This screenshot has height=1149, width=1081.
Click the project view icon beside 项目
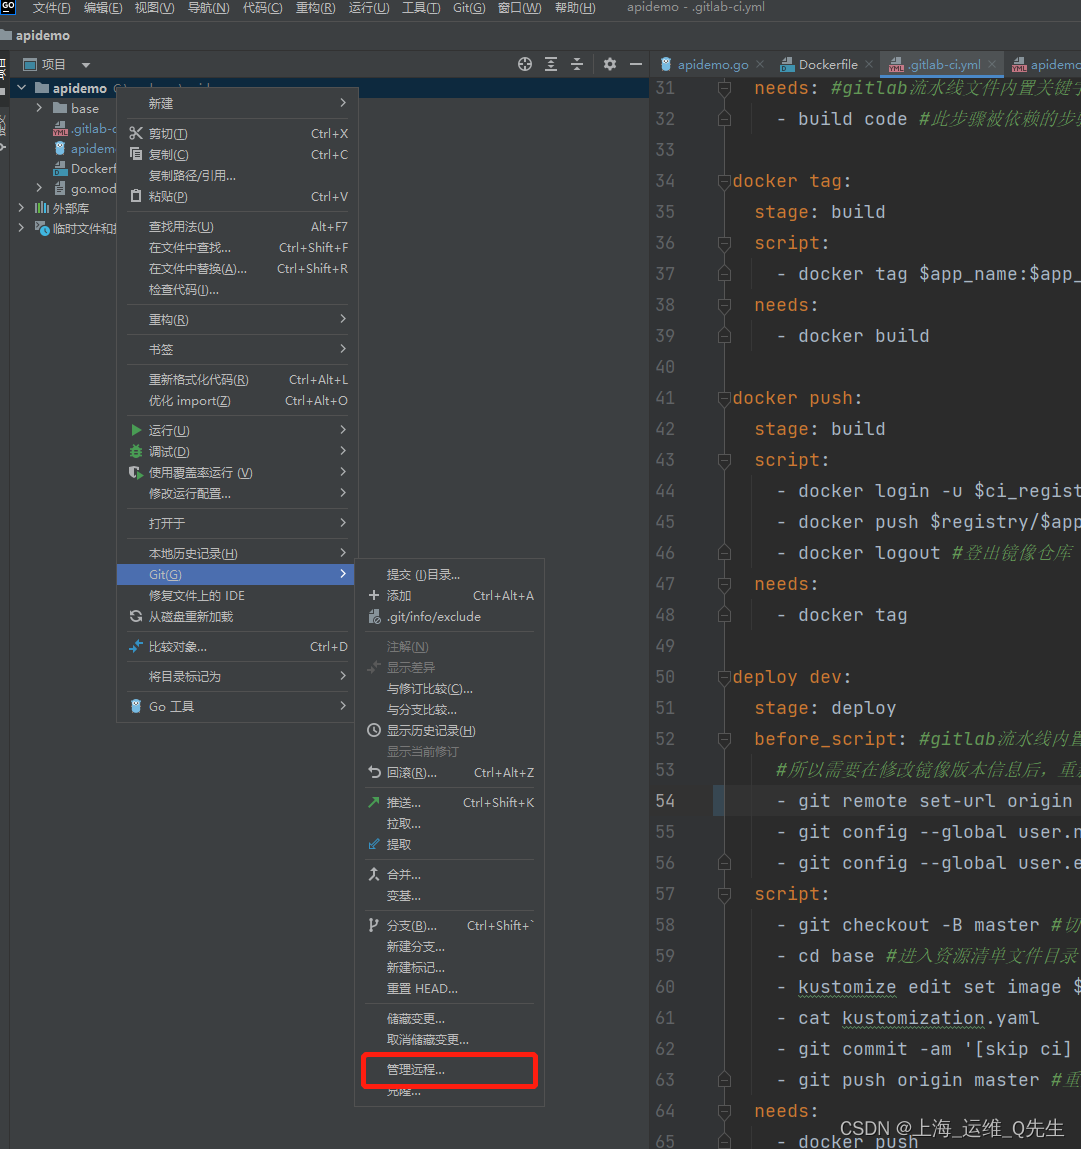(x=30, y=64)
